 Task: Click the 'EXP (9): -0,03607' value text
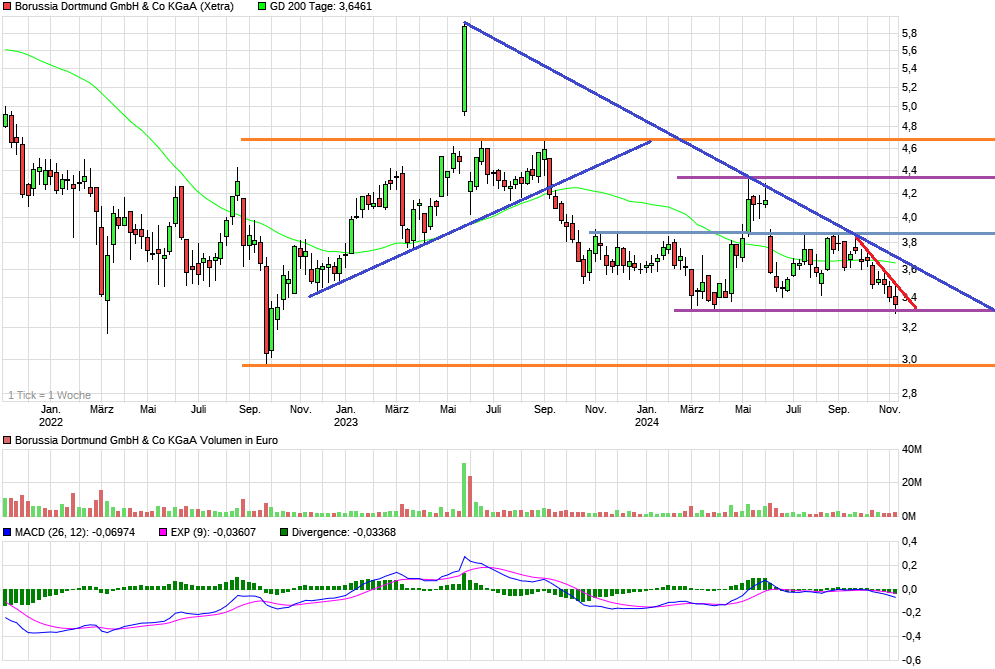pos(213,533)
